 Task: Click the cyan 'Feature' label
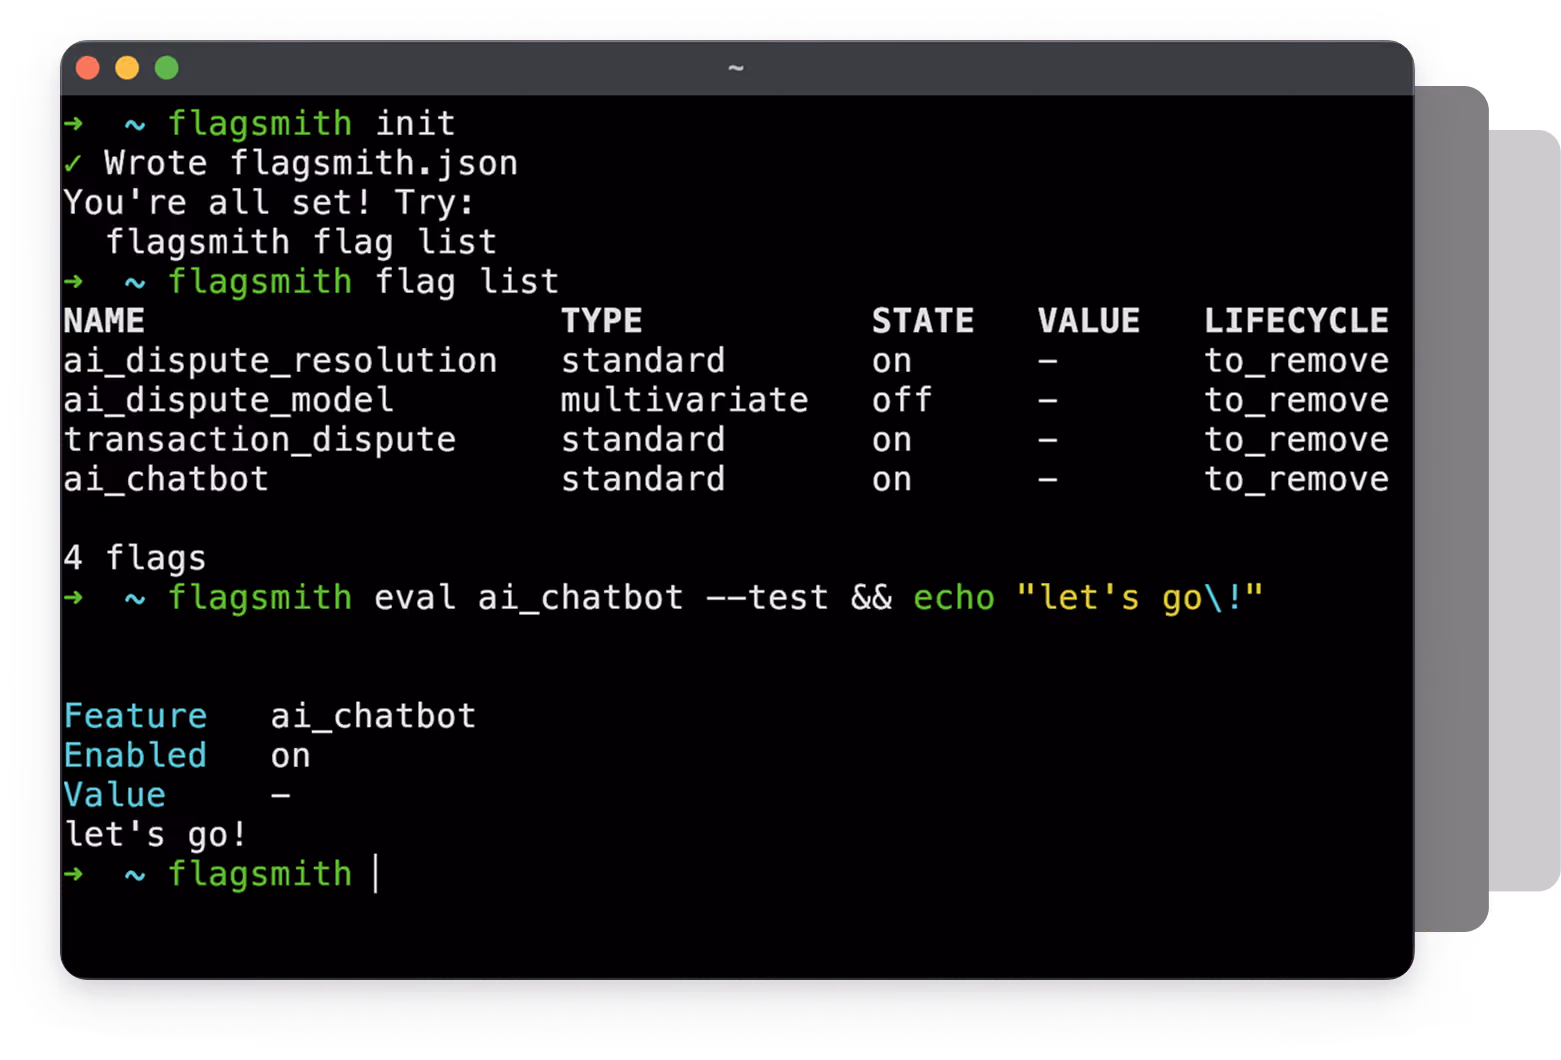tap(135, 716)
